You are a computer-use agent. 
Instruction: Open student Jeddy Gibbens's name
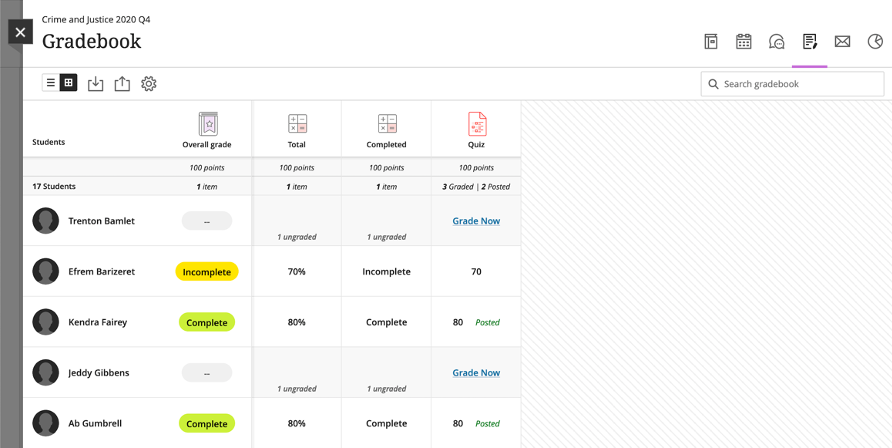point(98,372)
